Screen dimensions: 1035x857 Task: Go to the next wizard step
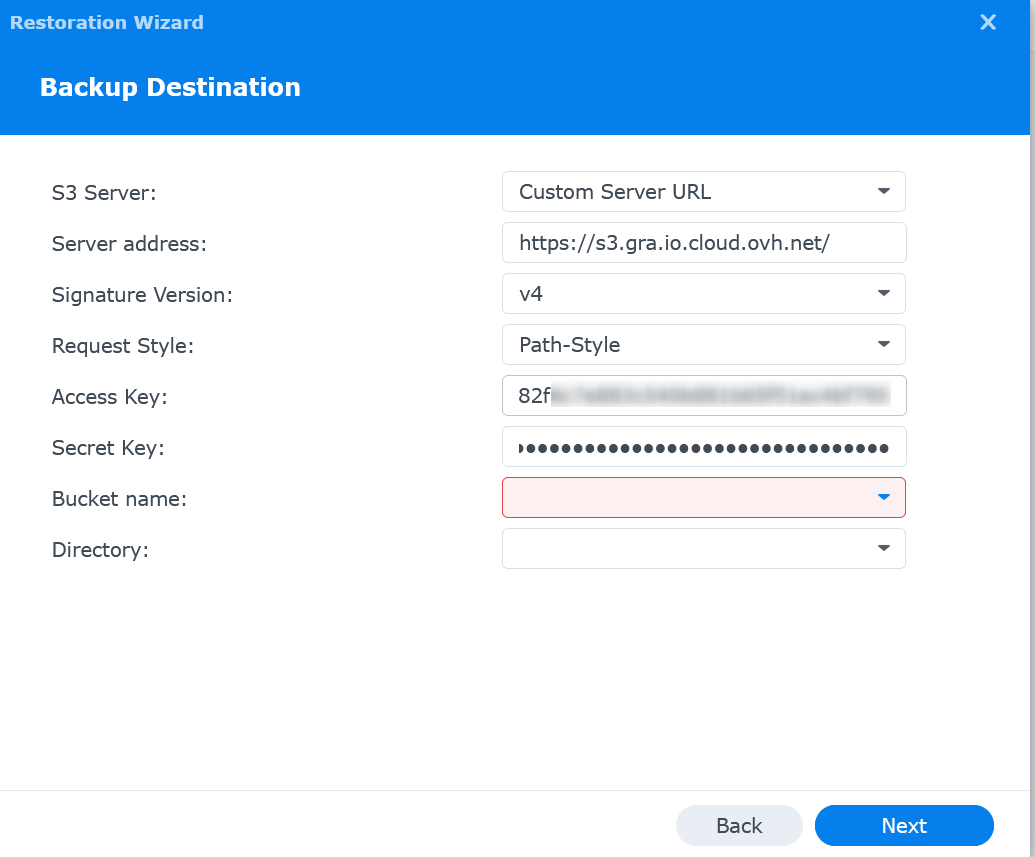(x=903, y=826)
